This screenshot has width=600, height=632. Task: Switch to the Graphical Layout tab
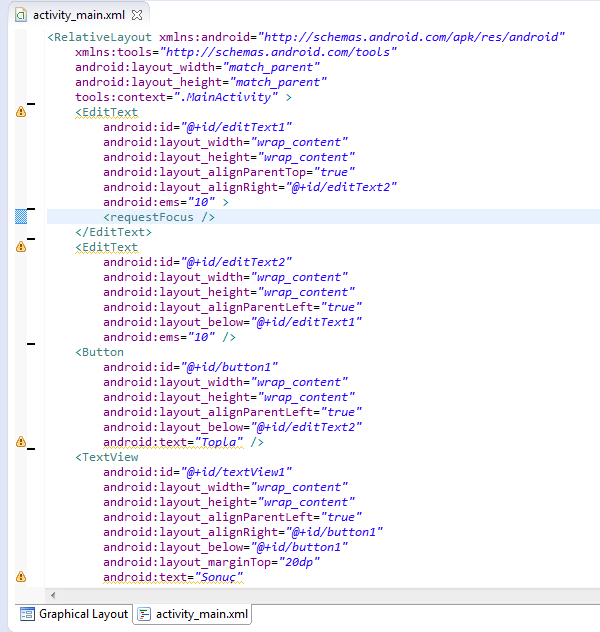click(x=75, y=614)
